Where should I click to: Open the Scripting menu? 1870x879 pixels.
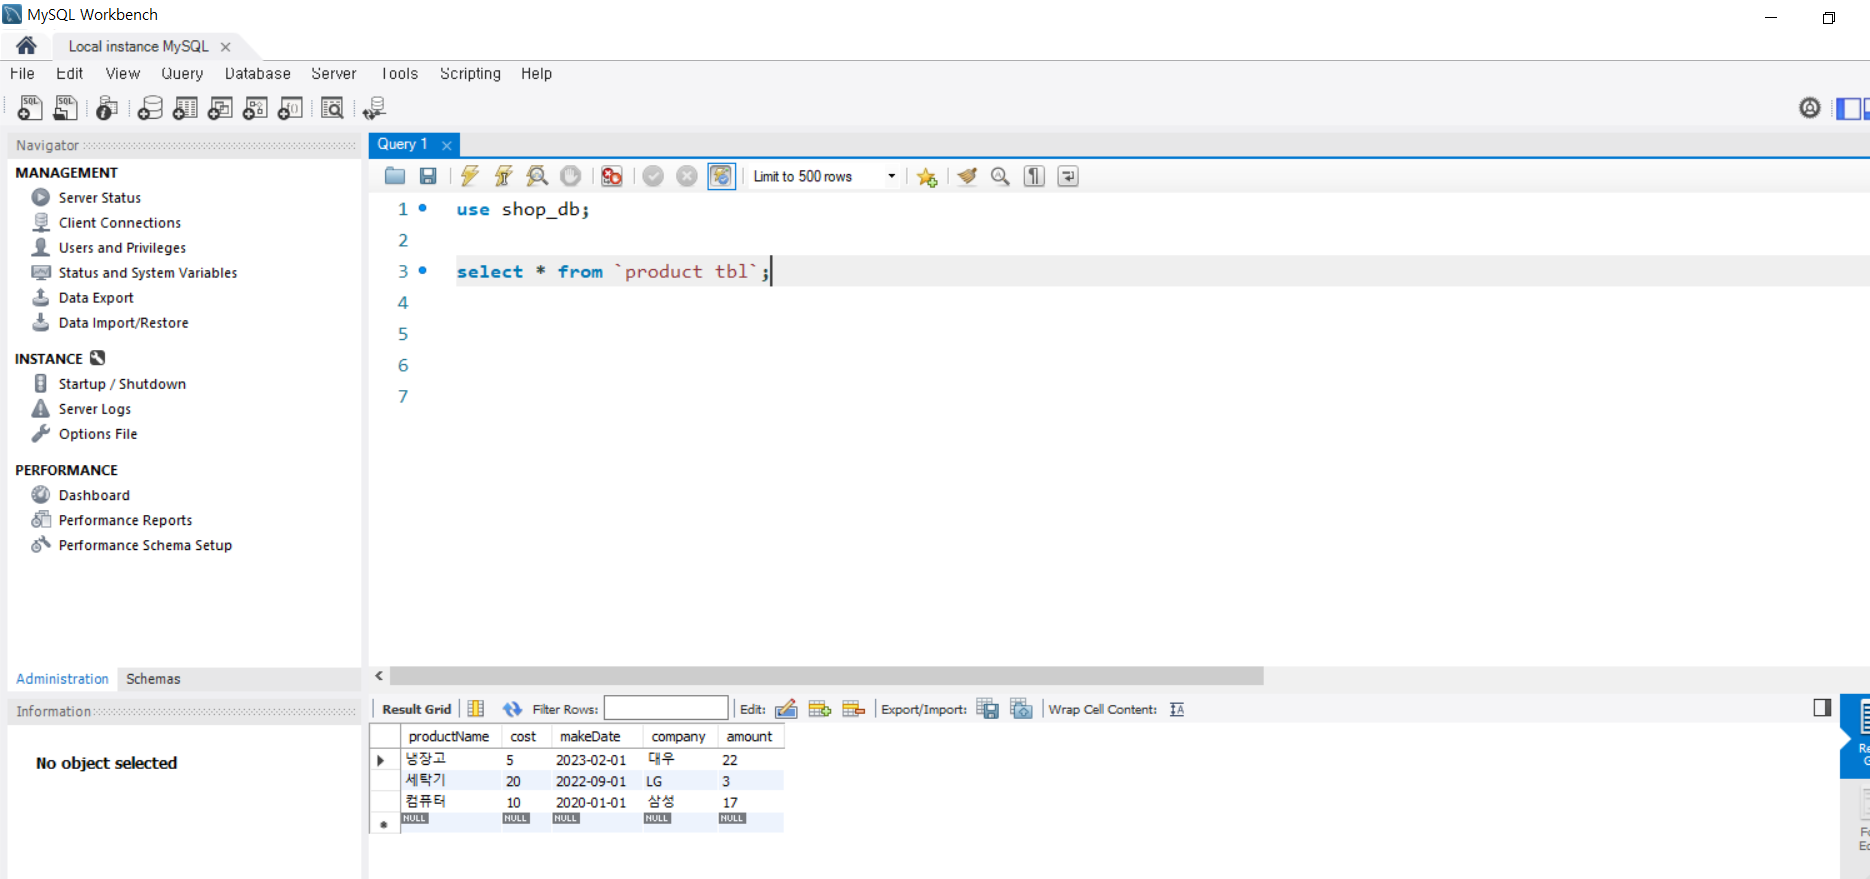coord(470,73)
